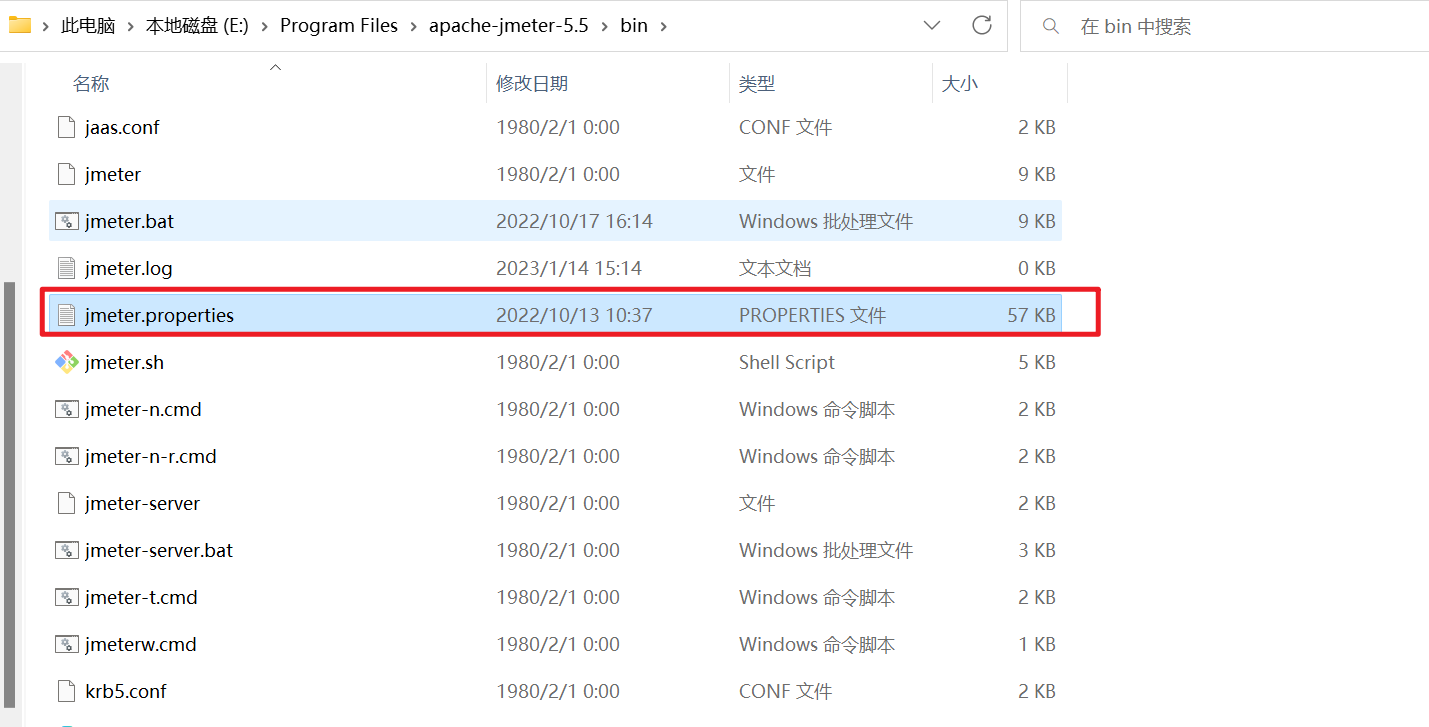Click the jmeter file icon

66,174
